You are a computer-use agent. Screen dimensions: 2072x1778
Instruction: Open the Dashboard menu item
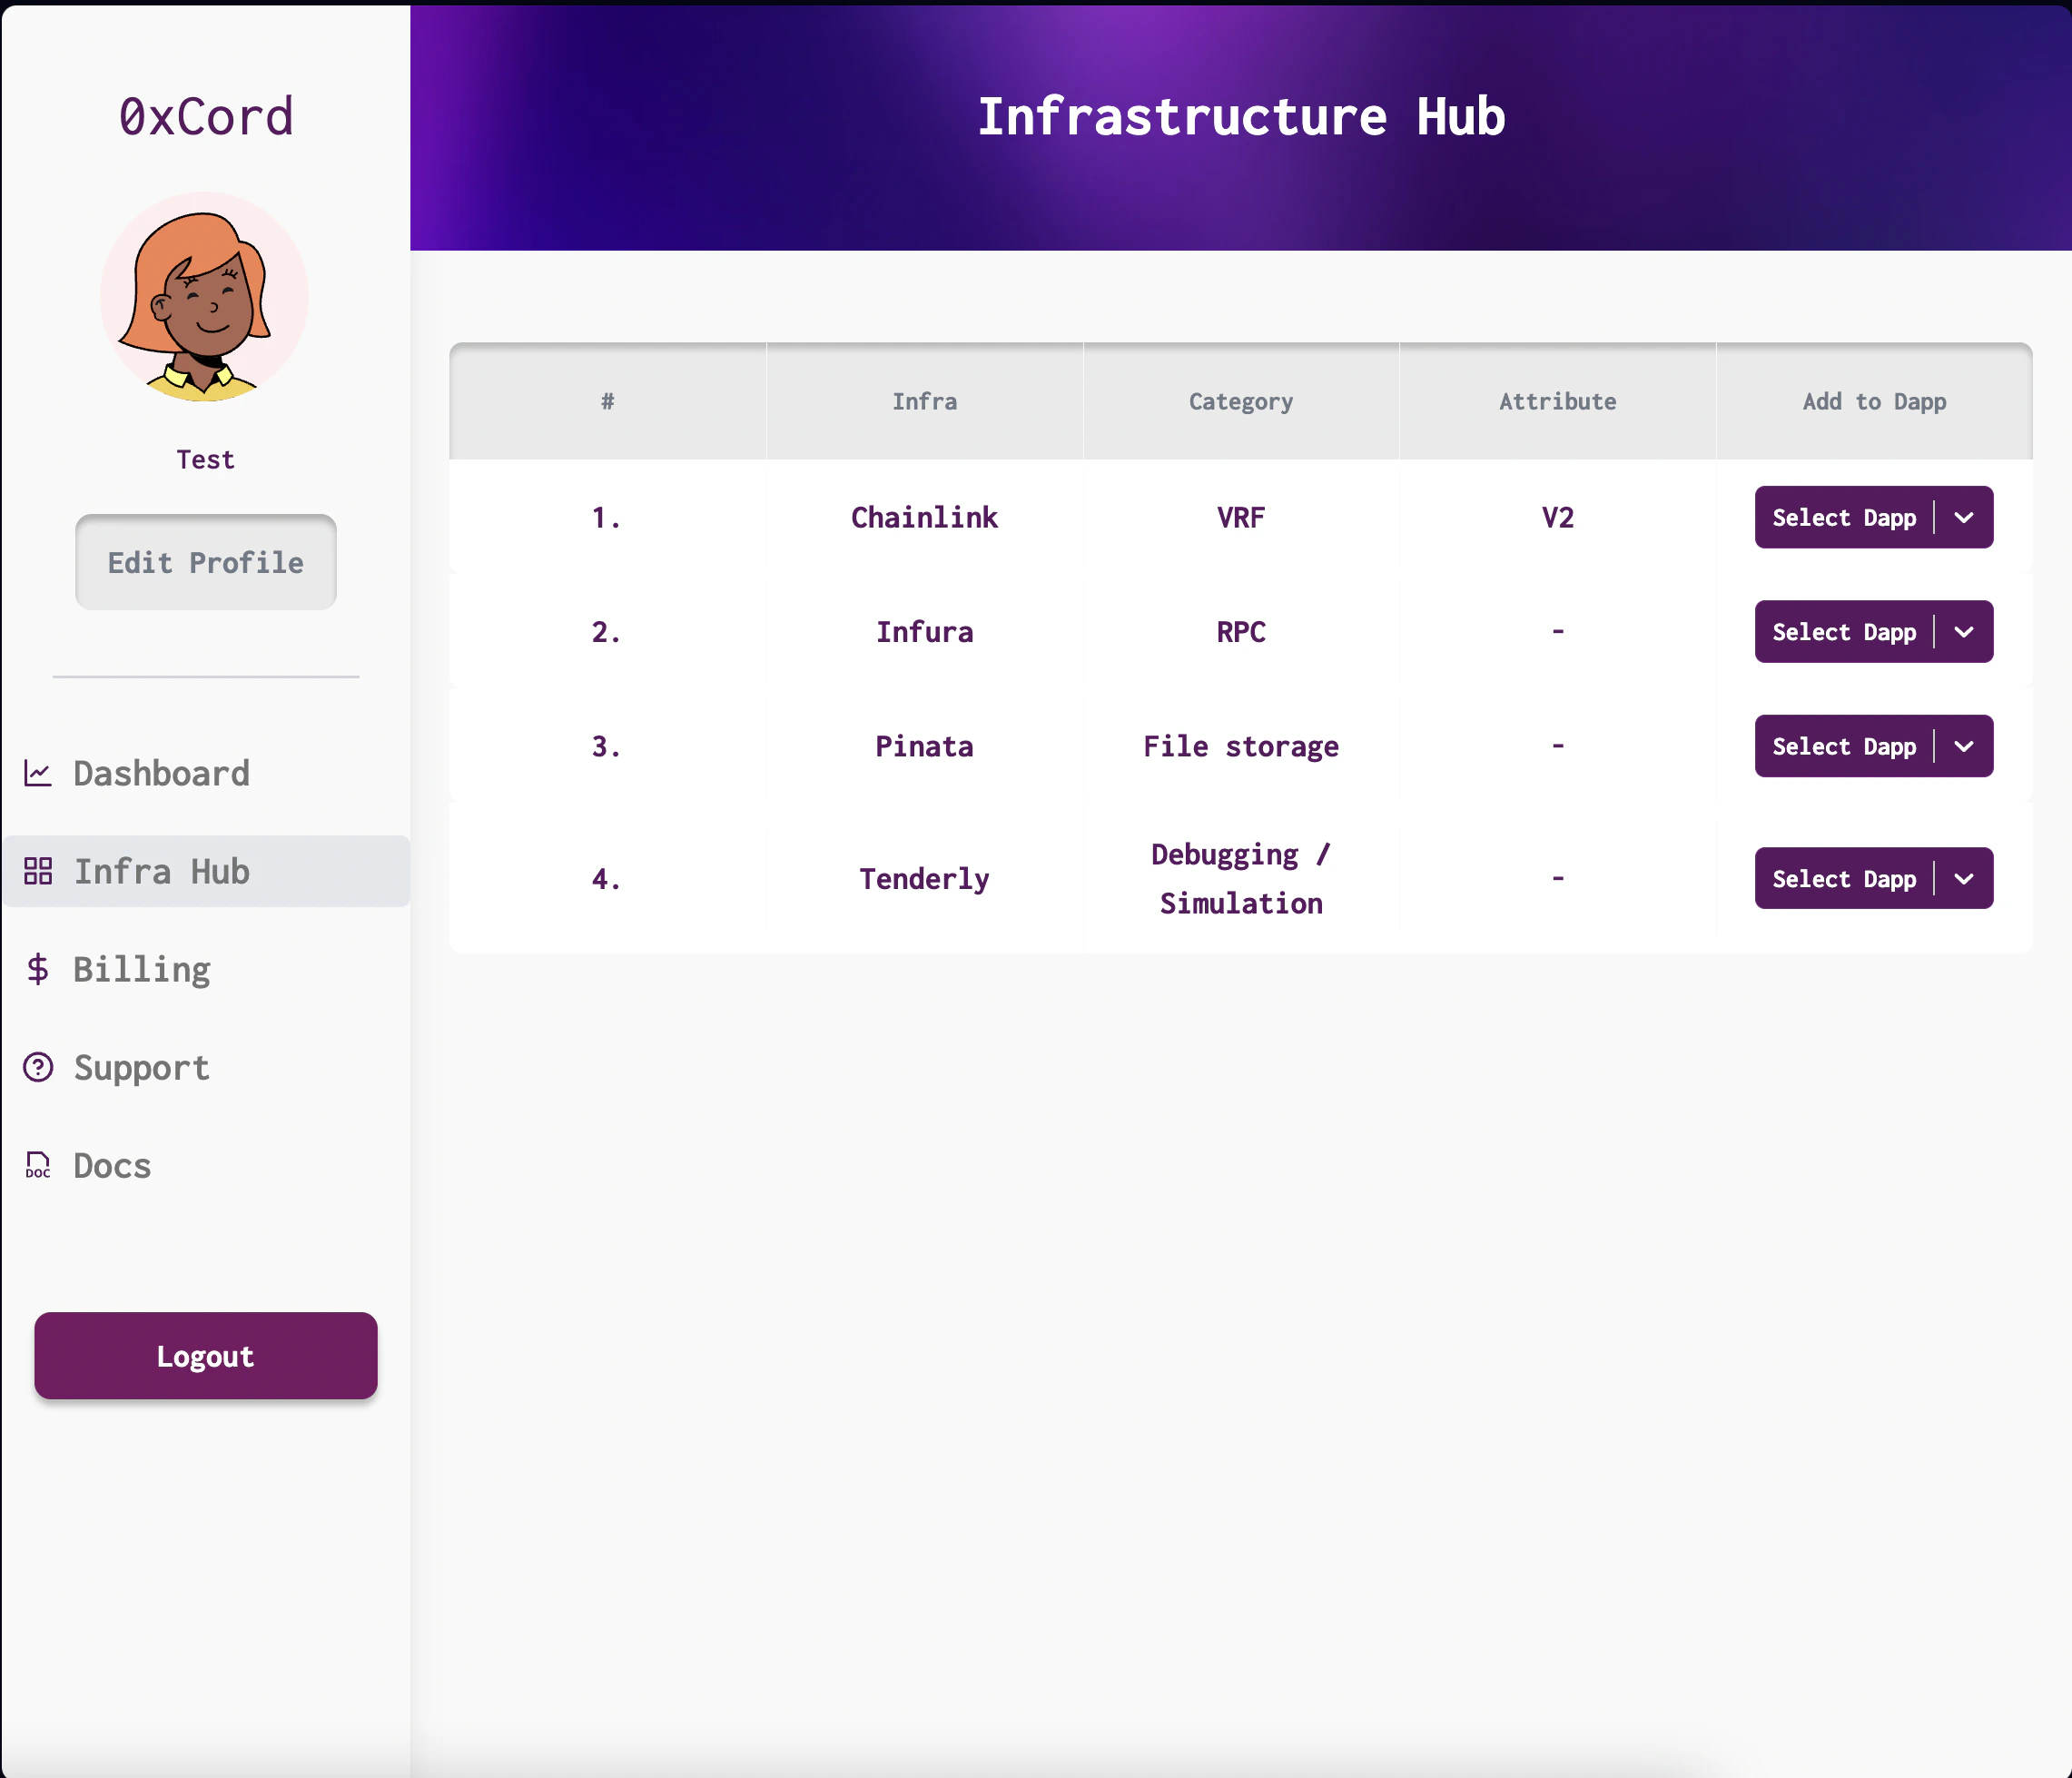(x=161, y=773)
